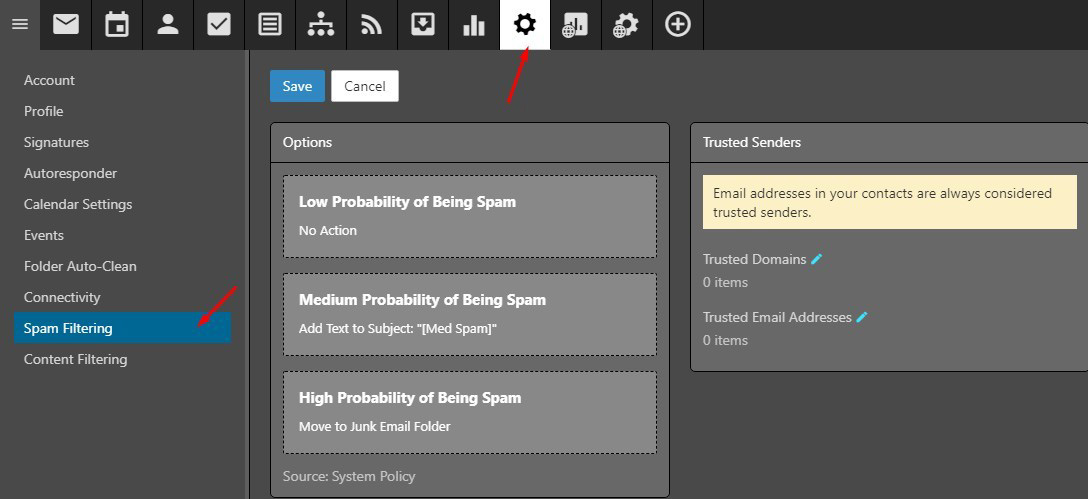Edit Trusted Email Addresses with pencil icon
The image size is (1088, 499).
862,317
